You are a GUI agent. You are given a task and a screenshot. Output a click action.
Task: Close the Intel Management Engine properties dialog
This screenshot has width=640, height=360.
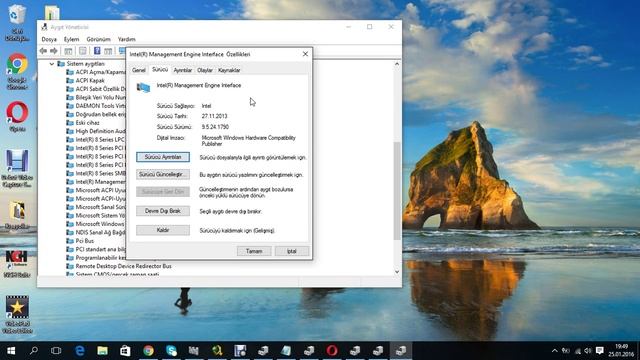click(305, 54)
